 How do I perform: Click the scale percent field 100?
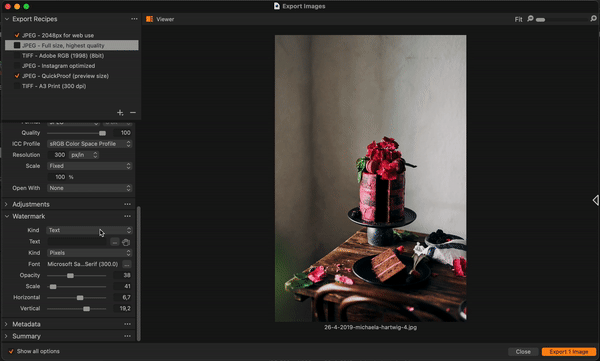coord(57,177)
